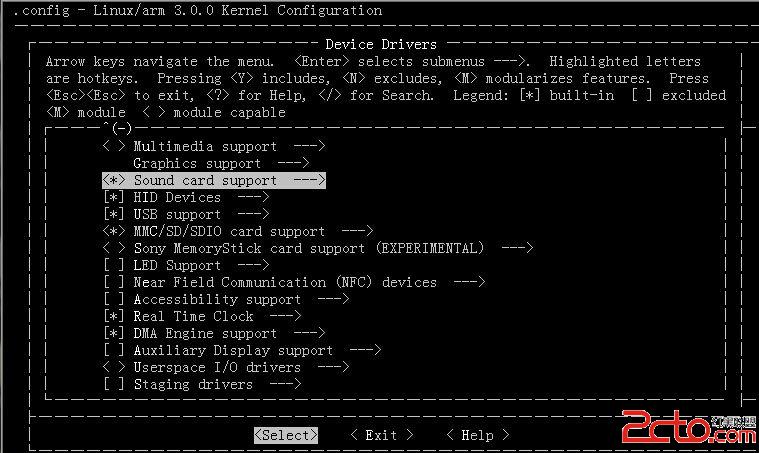Screen dimensions: 759x453
Task: Toggle the HID Devices checkbox
Action: [114, 197]
